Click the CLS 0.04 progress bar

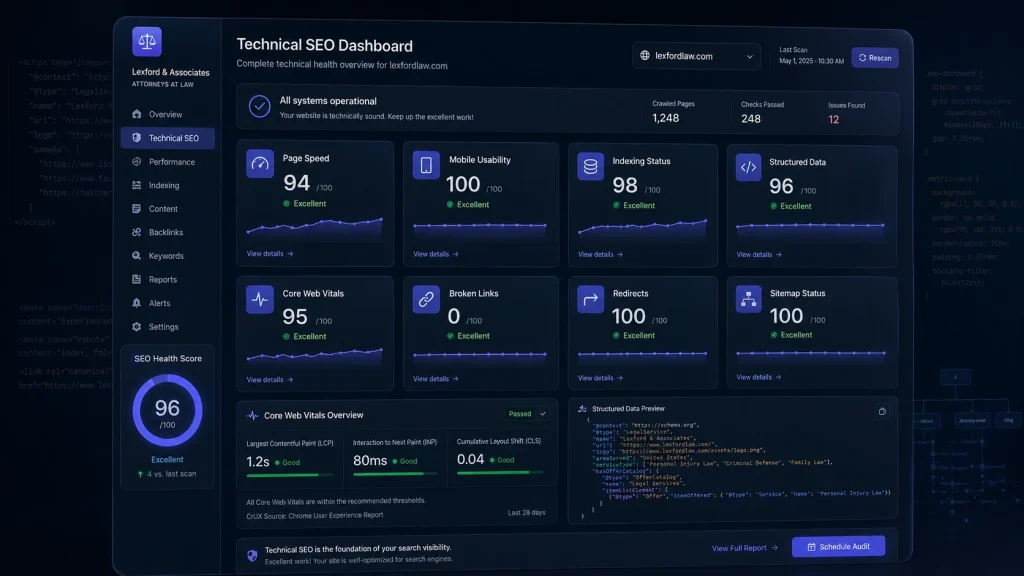point(500,472)
